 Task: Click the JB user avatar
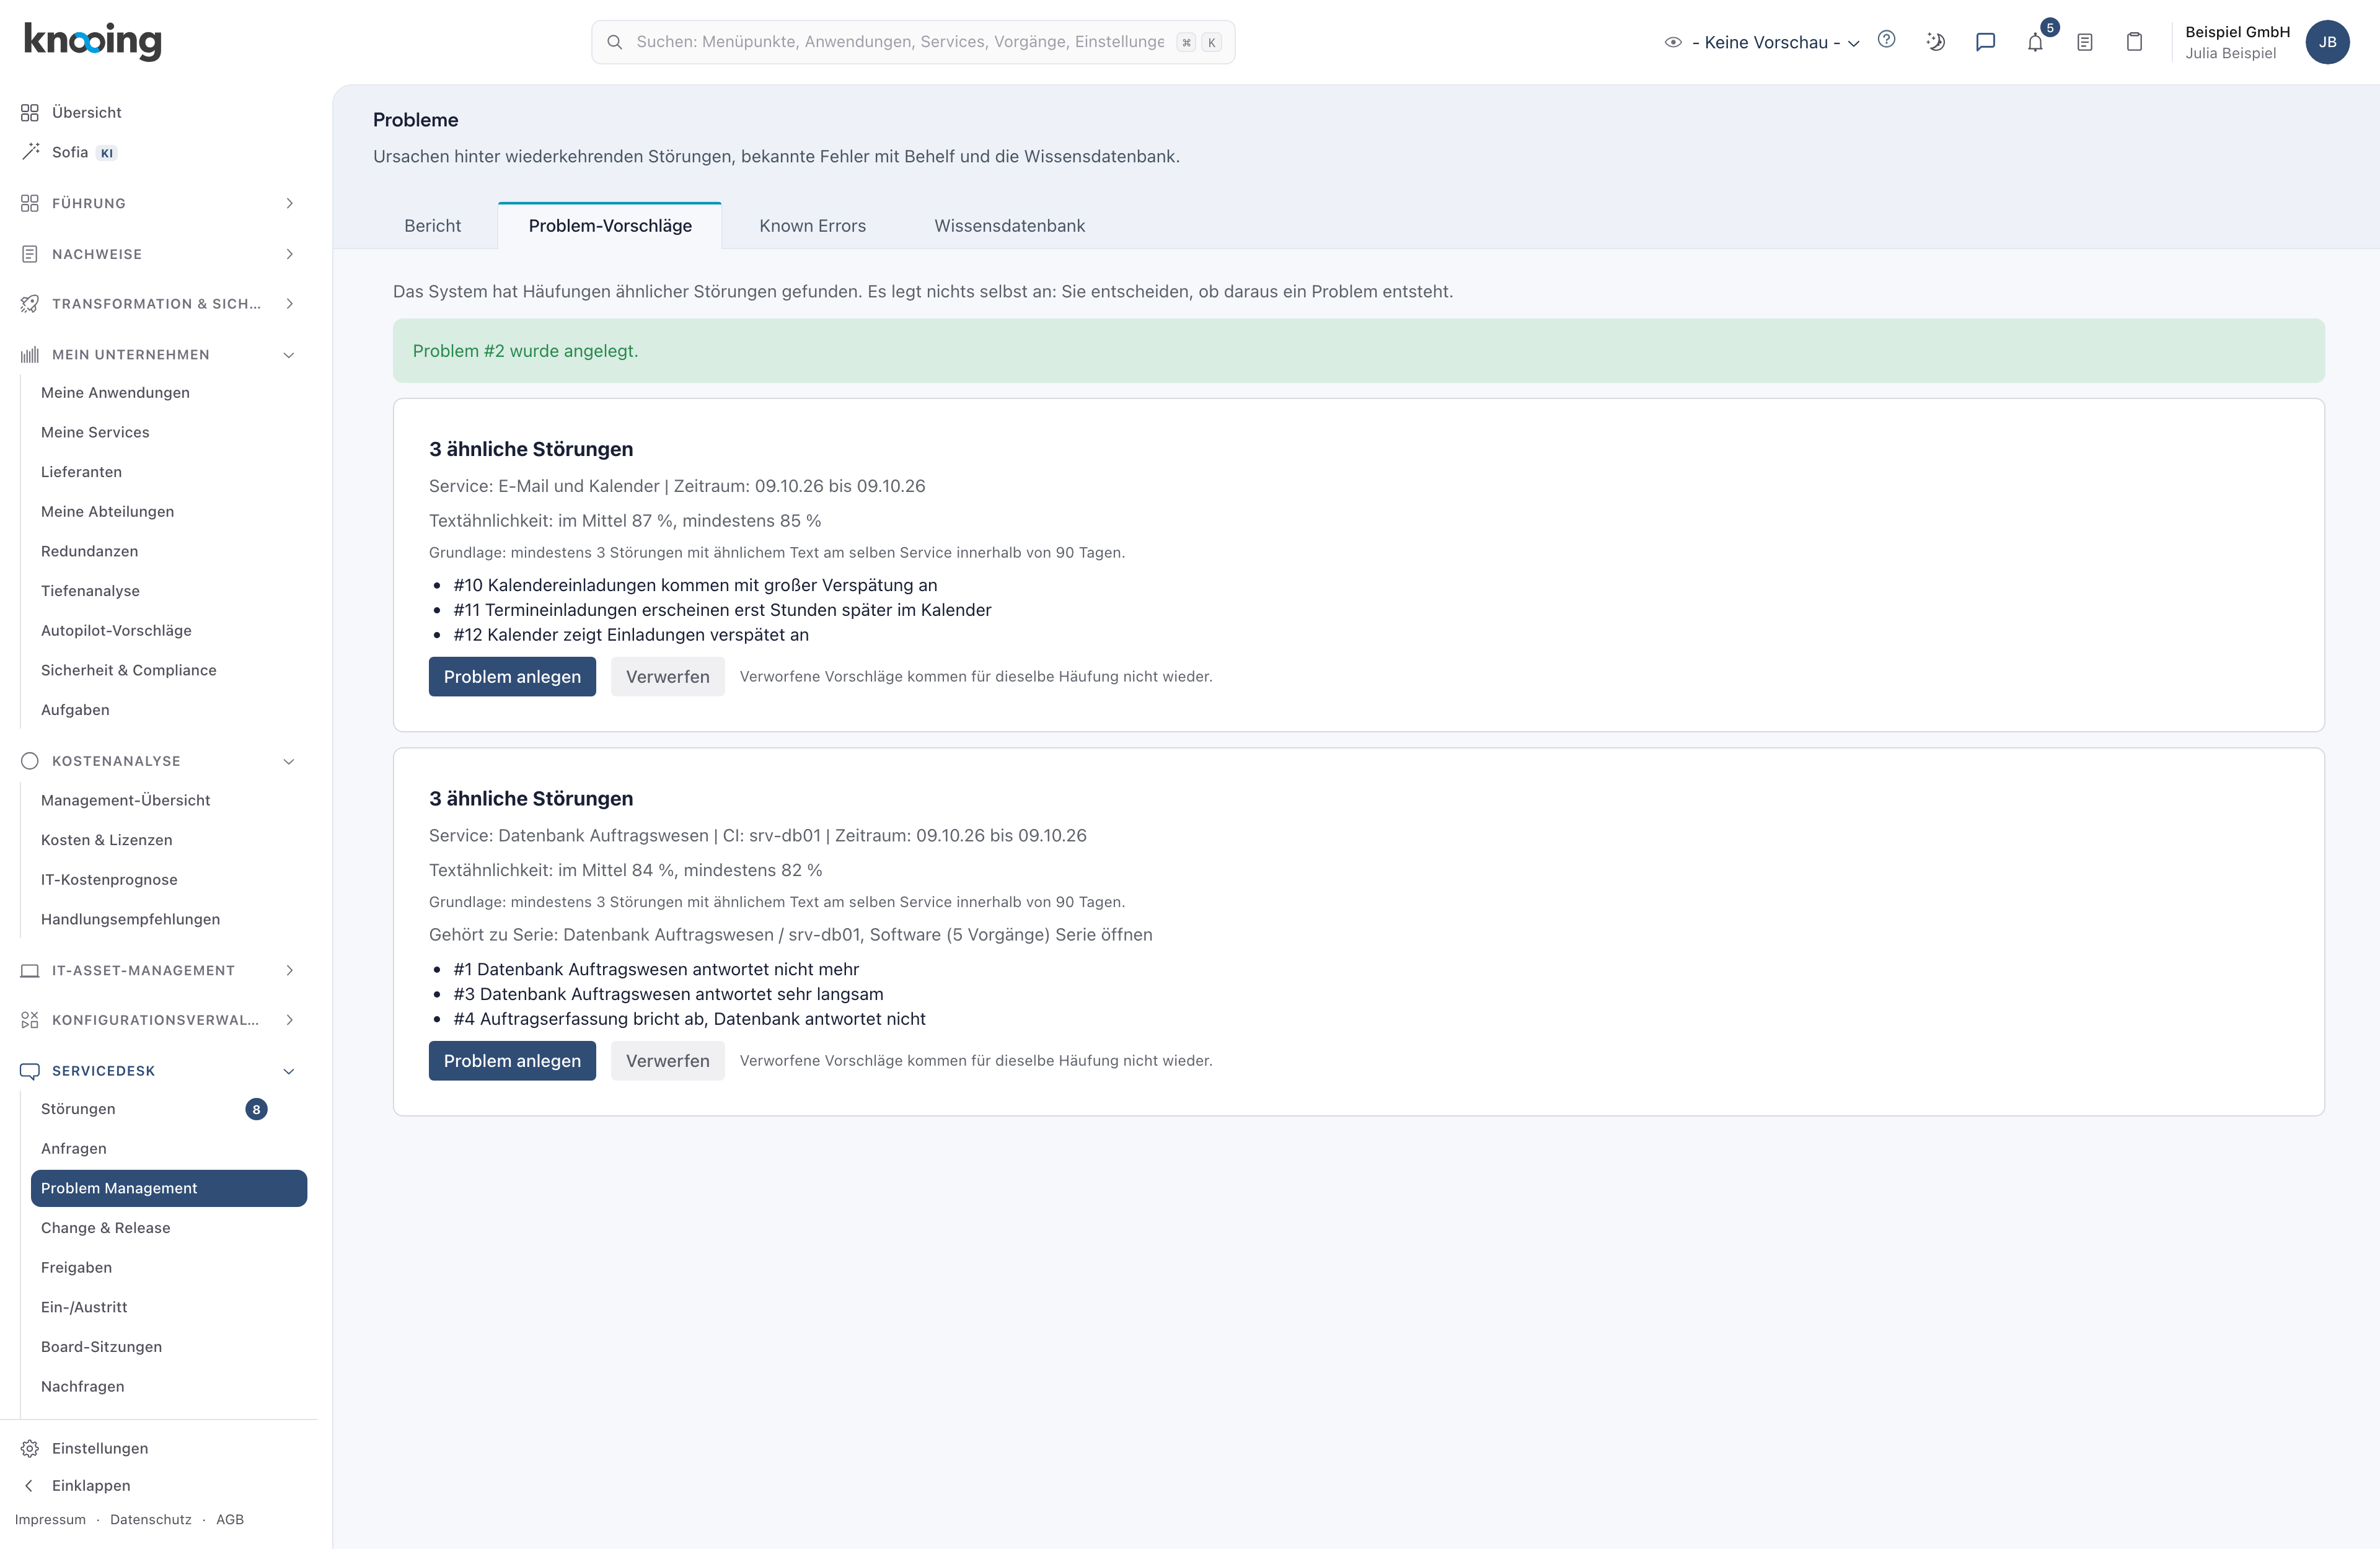pos(2327,42)
